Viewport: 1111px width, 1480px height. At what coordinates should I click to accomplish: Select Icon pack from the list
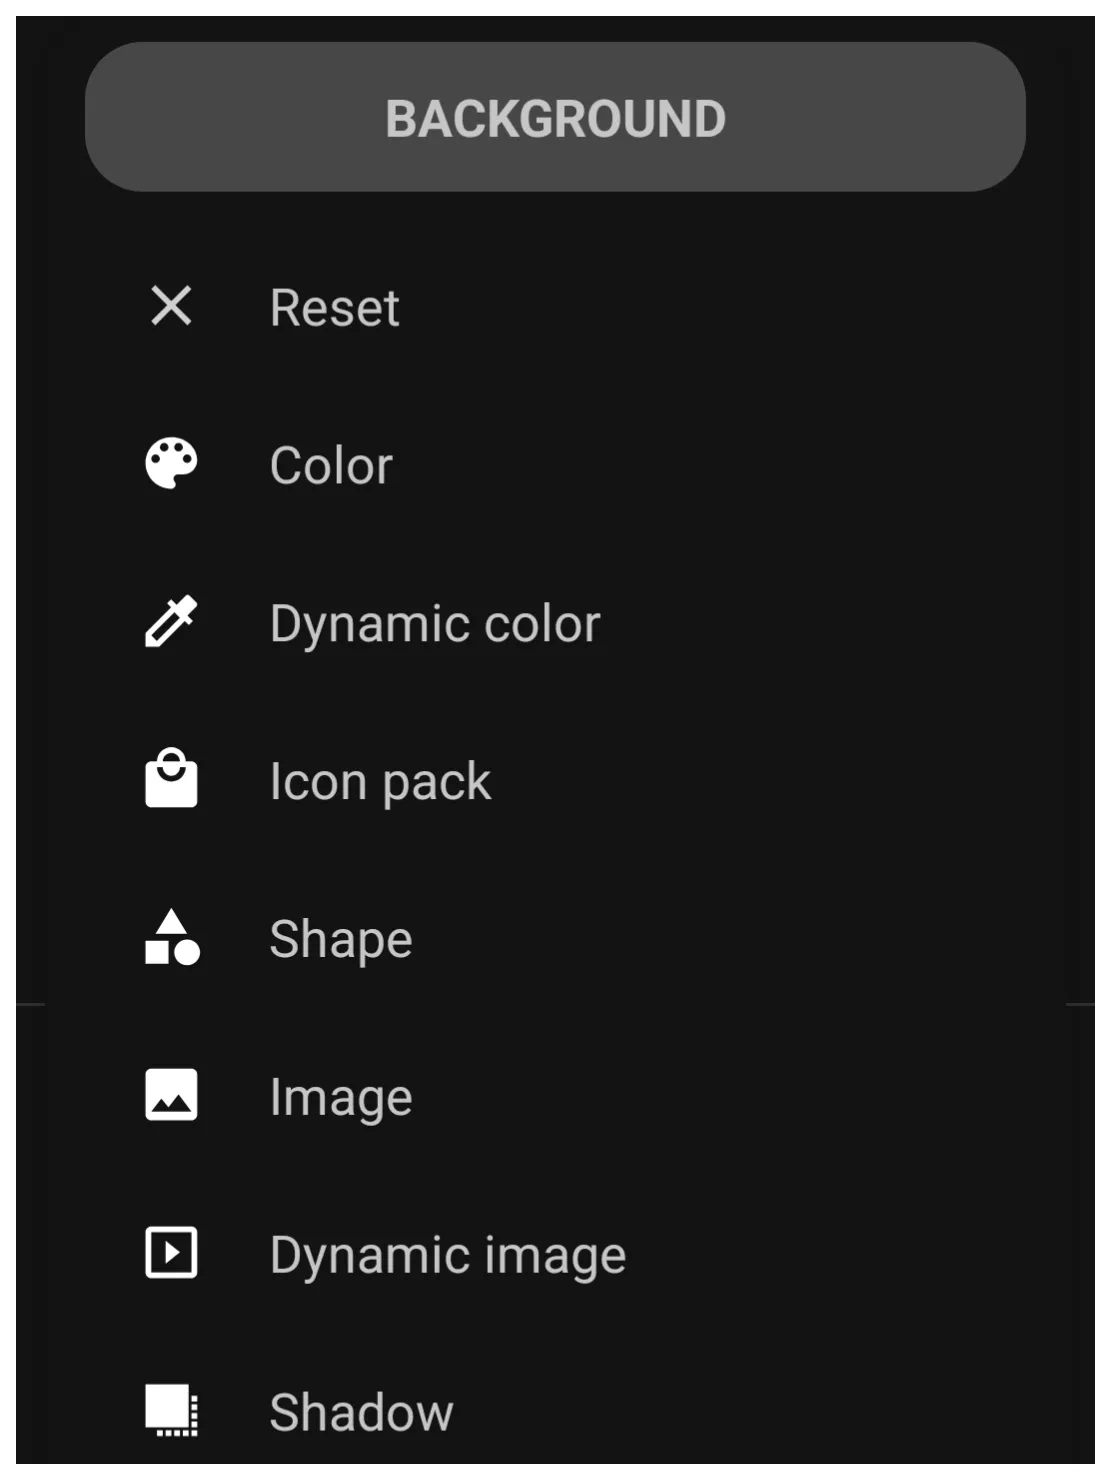point(555,781)
